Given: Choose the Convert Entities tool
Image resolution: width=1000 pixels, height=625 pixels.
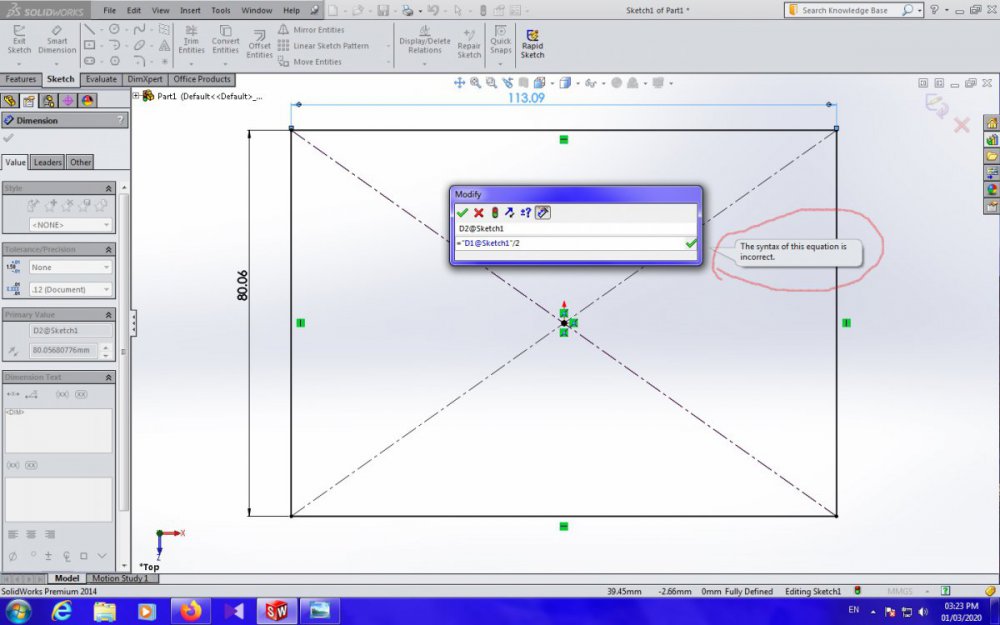Looking at the screenshot, I should pos(225,42).
